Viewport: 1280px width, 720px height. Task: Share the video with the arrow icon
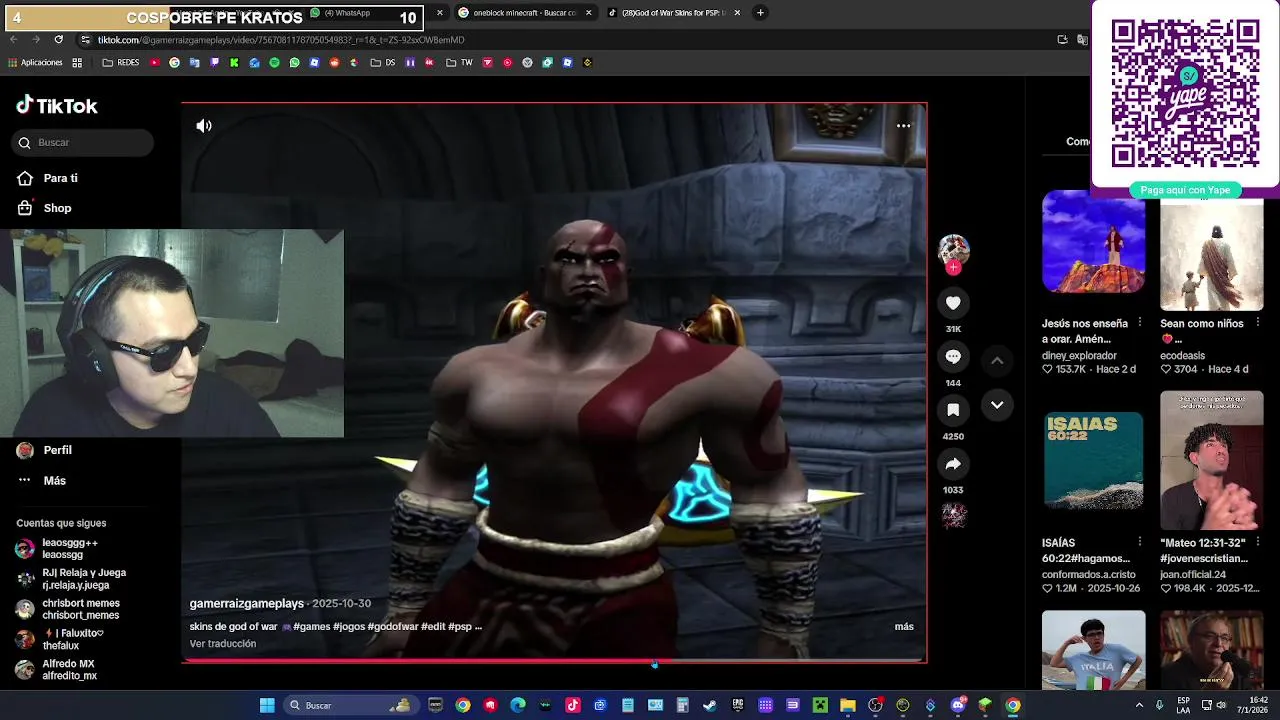(x=953, y=464)
